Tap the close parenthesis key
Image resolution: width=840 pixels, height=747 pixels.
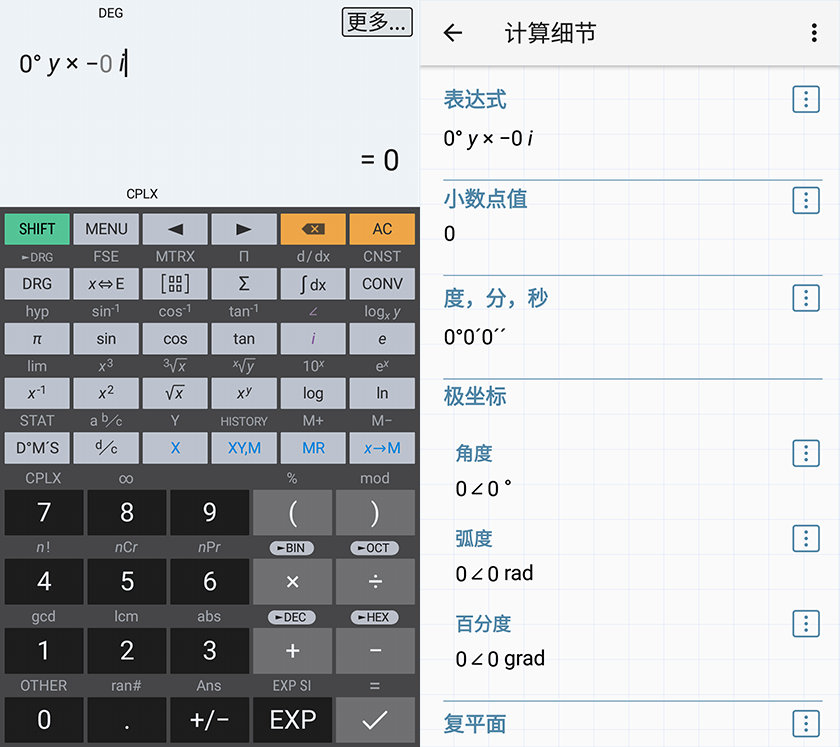[376, 512]
